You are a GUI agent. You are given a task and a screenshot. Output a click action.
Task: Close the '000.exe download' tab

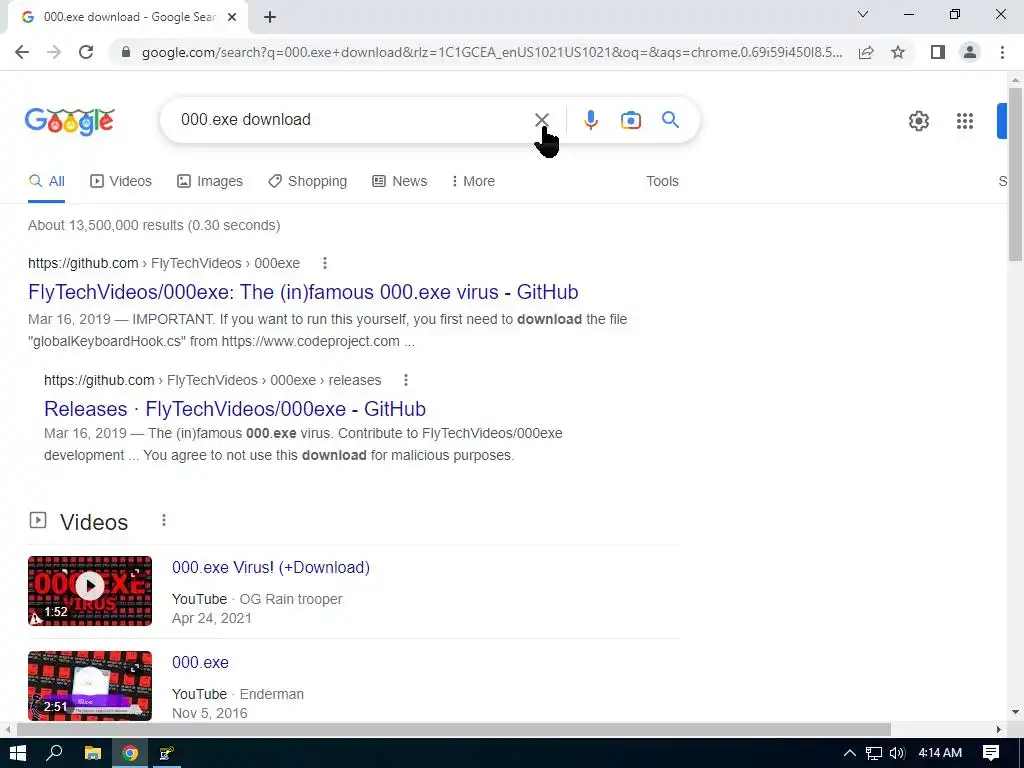pos(232,17)
